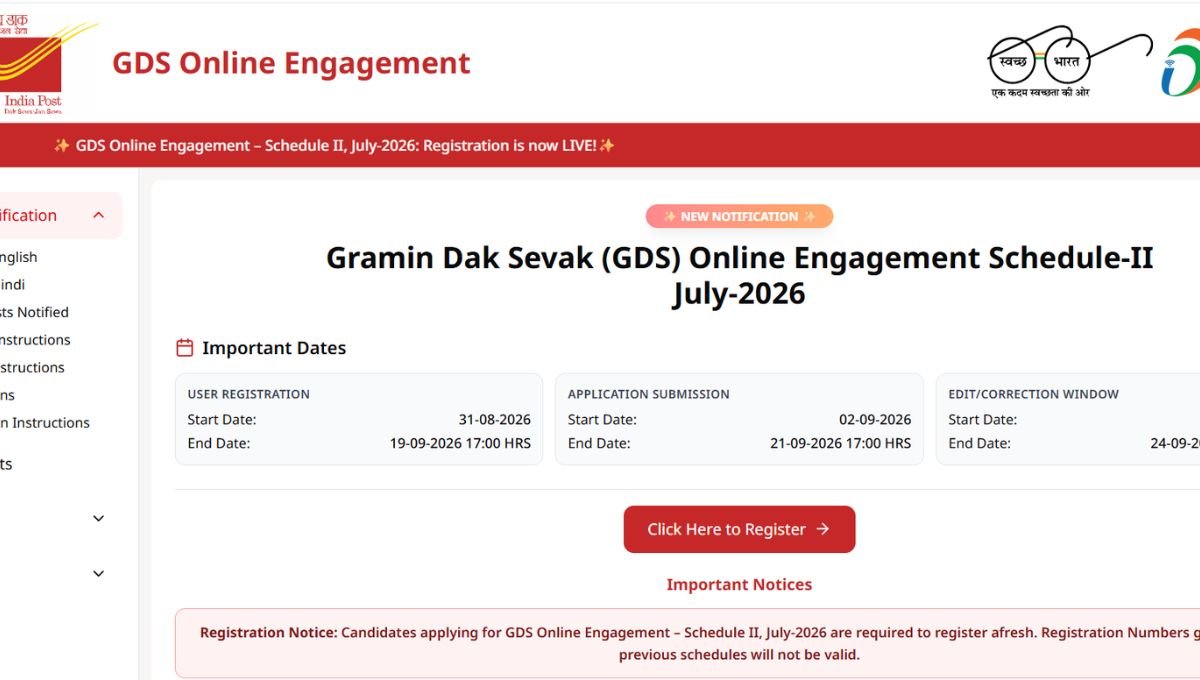Open the sidebar item ending 'n Instructions'
This screenshot has height=680, width=1200.
pyautogui.click(x=45, y=422)
